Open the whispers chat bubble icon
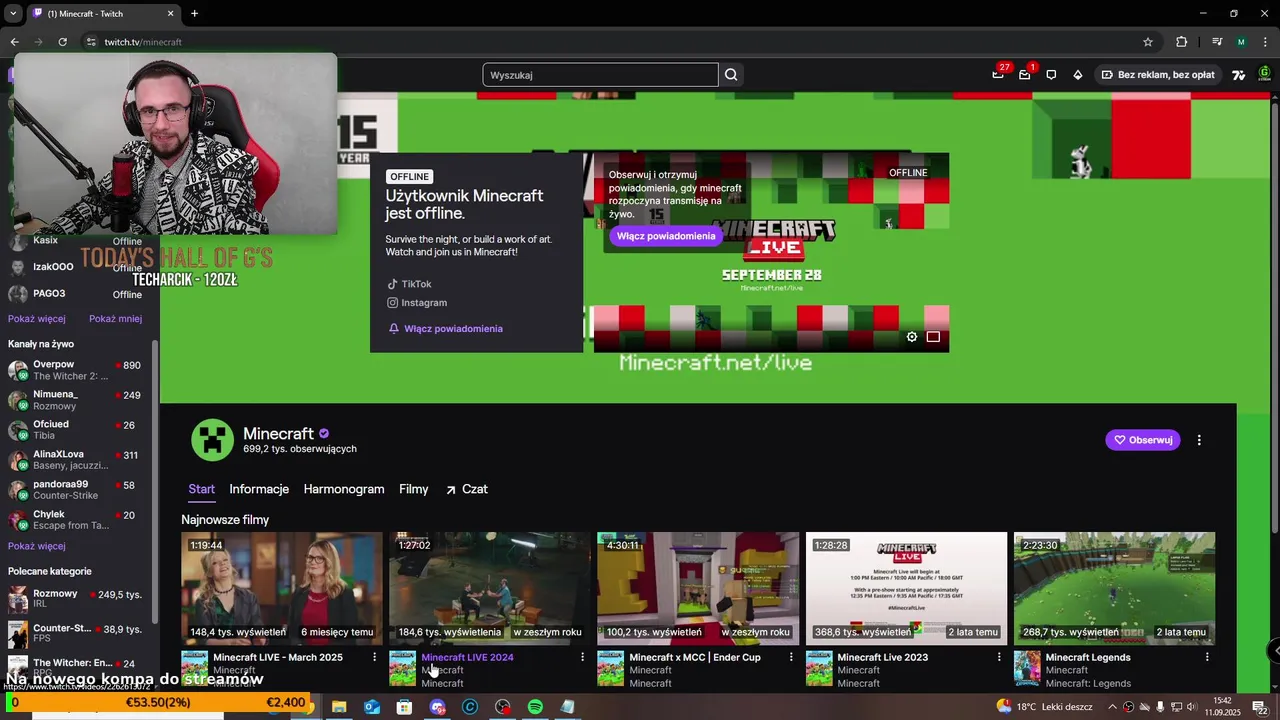1280x720 pixels. point(1051,75)
